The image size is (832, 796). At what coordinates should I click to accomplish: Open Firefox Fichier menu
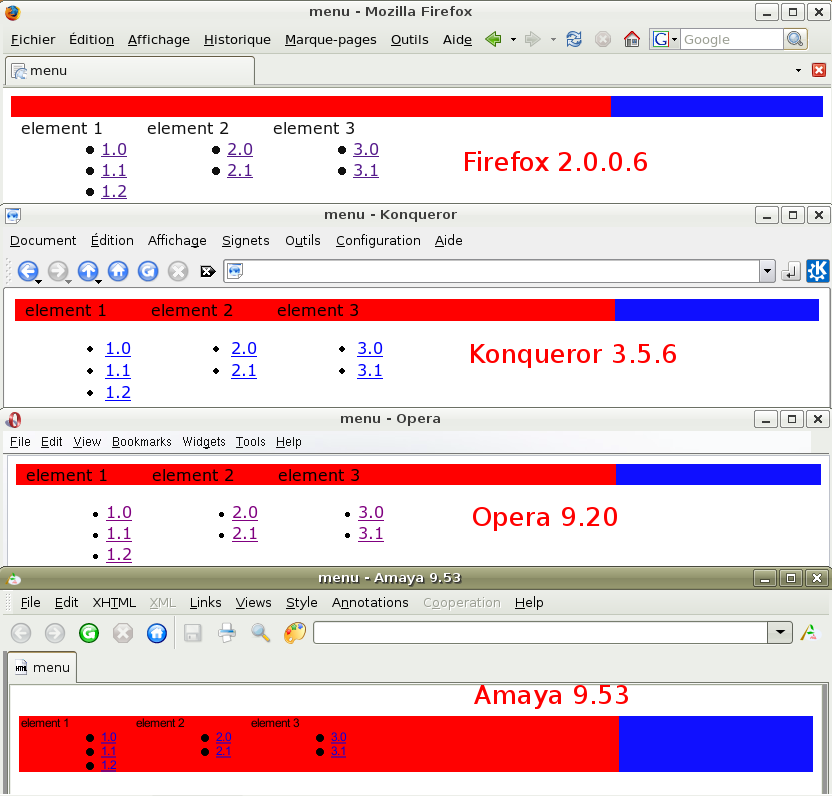pyautogui.click(x=33, y=40)
